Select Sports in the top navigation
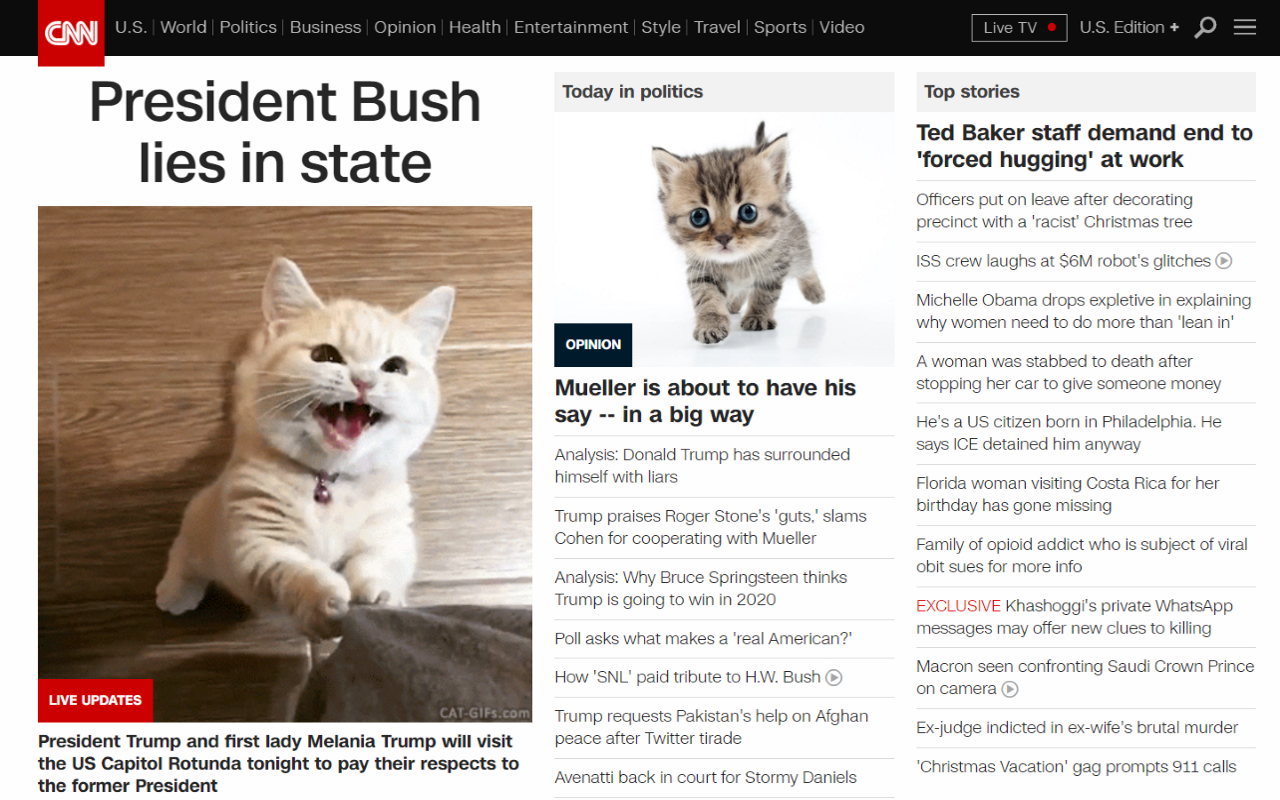The height and width of the screenshot is (800, 1280). click(x=780, y=27)
